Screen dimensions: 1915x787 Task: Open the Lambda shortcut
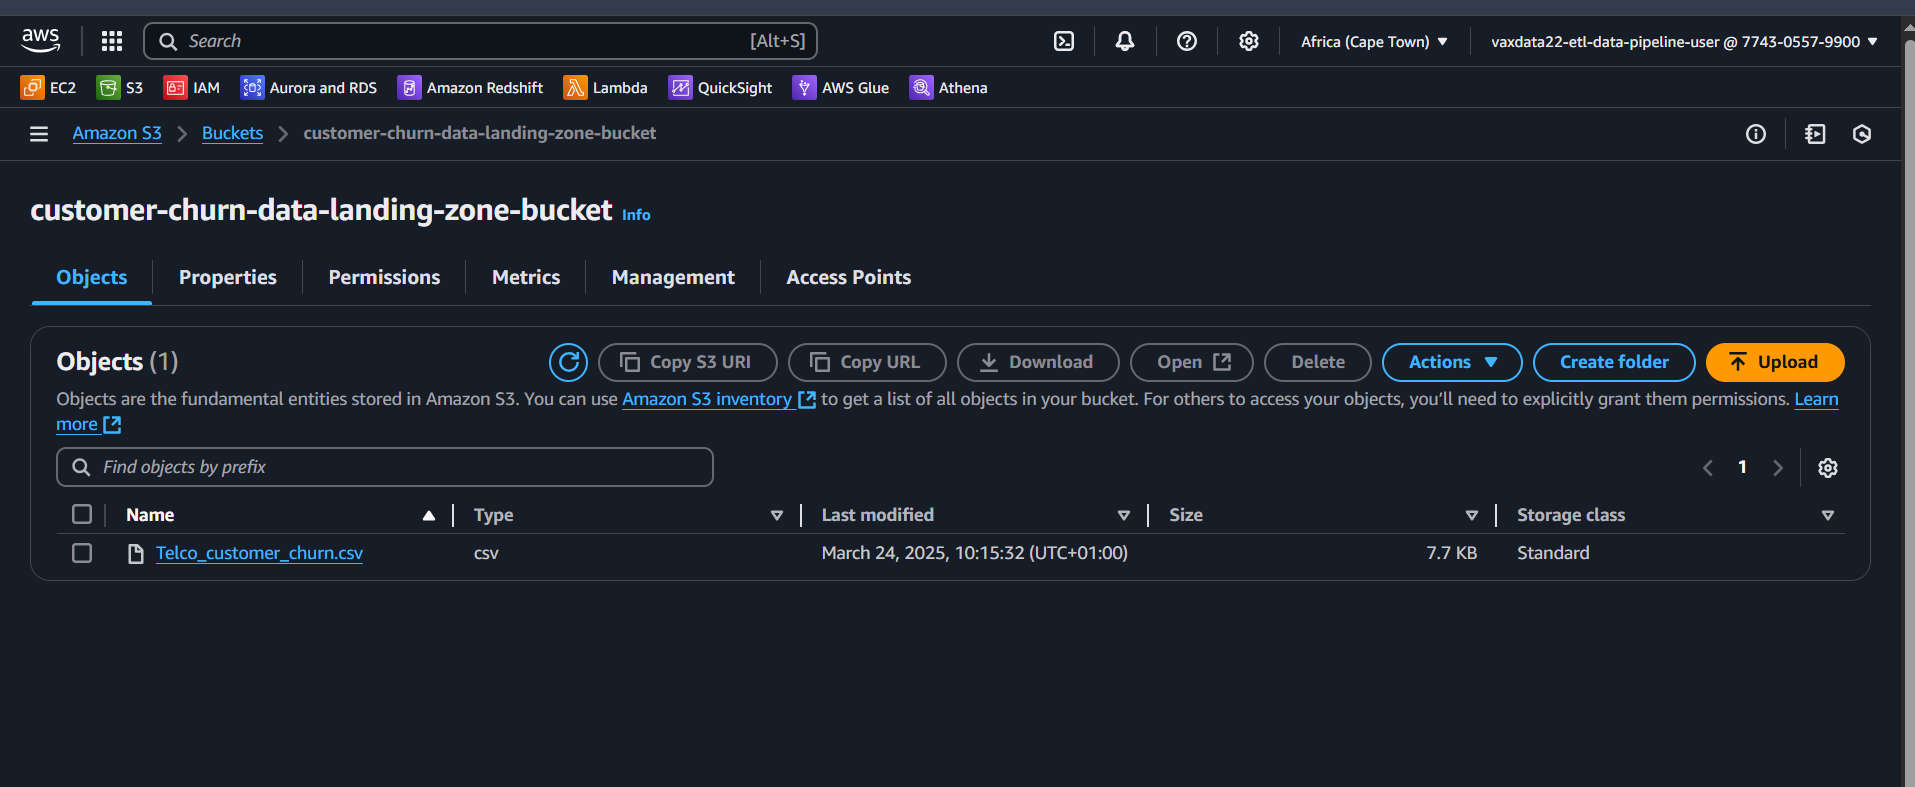click(605, 88)
